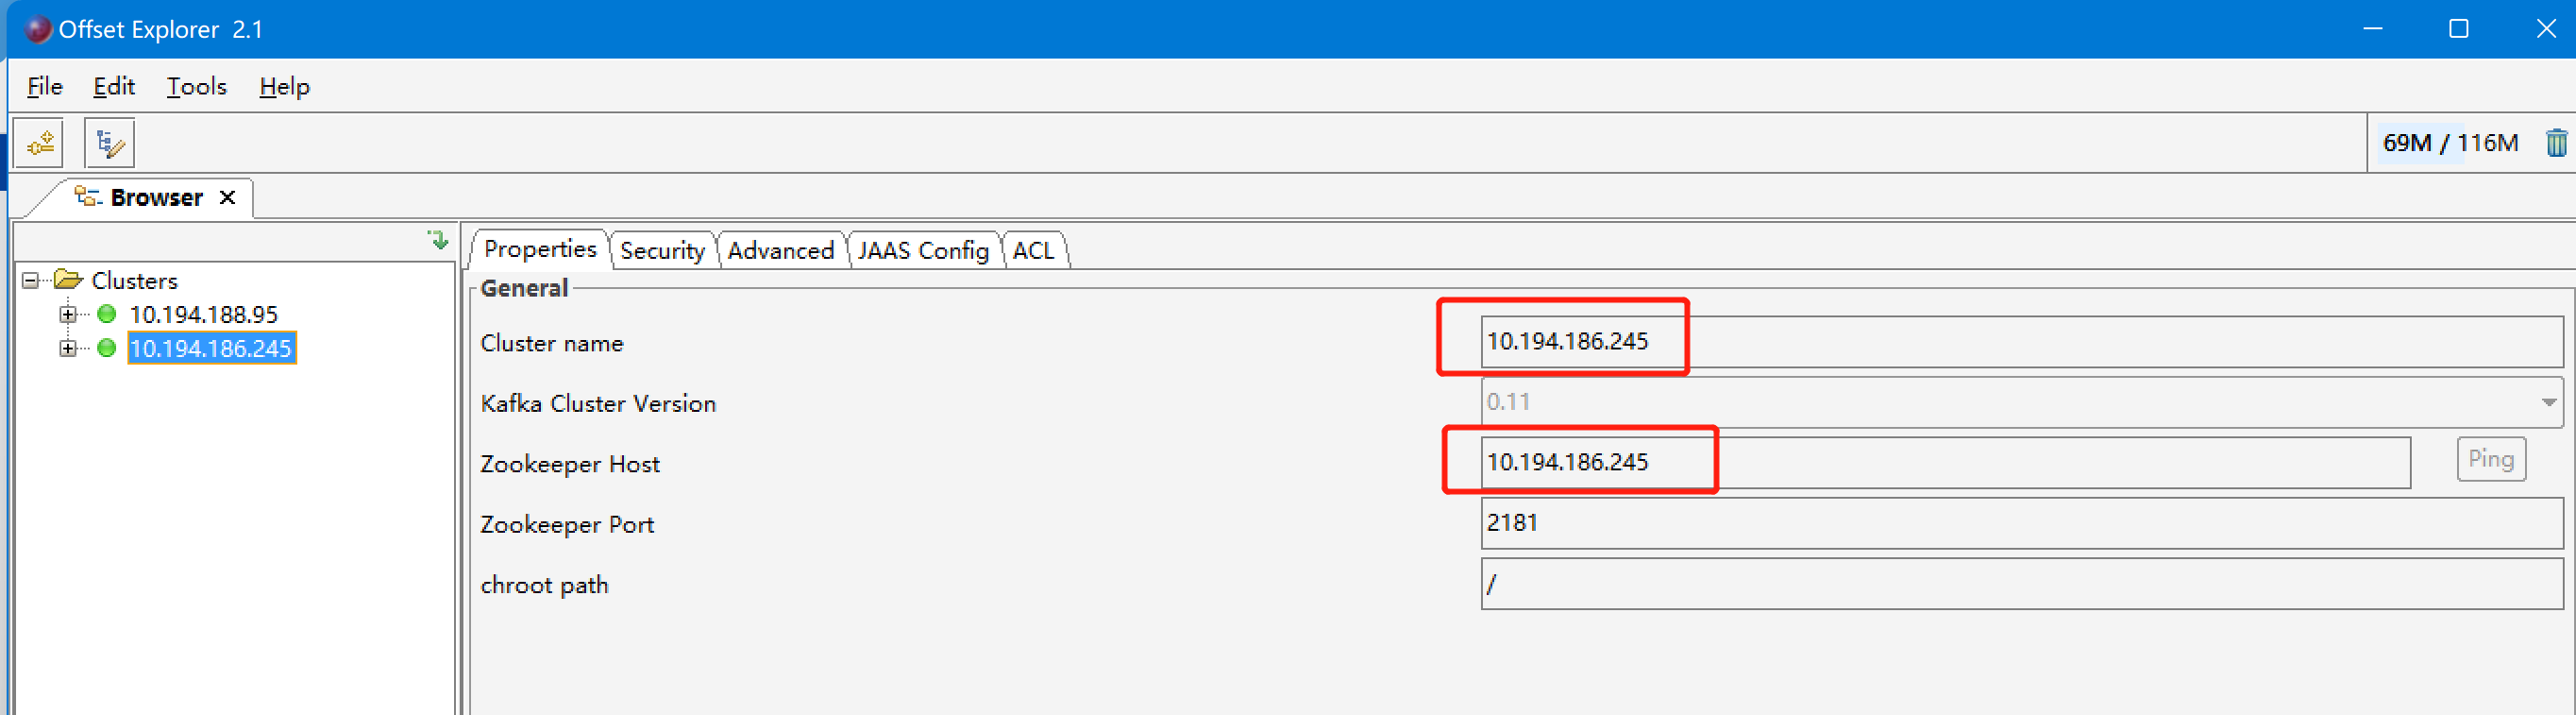Open the Help menu
Image resolution: width=2576 pixels, height=715 pixels.
[x=285, y=87]
